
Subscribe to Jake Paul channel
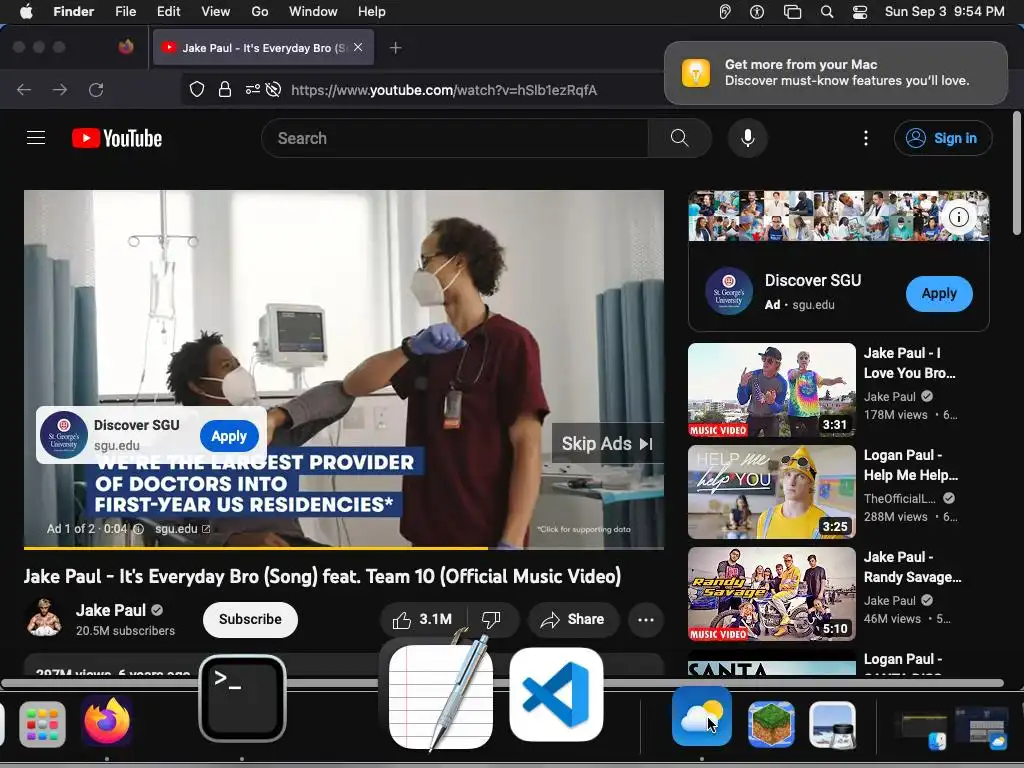(x=250, y=619)
